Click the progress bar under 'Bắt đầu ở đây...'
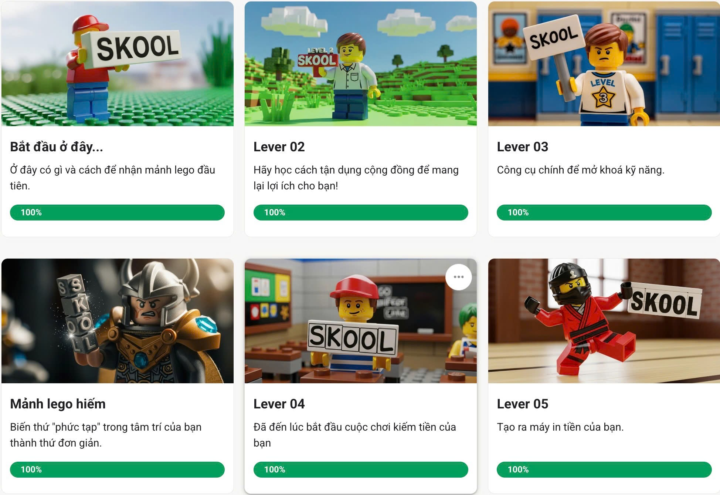This screenshot has height=495, width=720. [x=117, y=213]
